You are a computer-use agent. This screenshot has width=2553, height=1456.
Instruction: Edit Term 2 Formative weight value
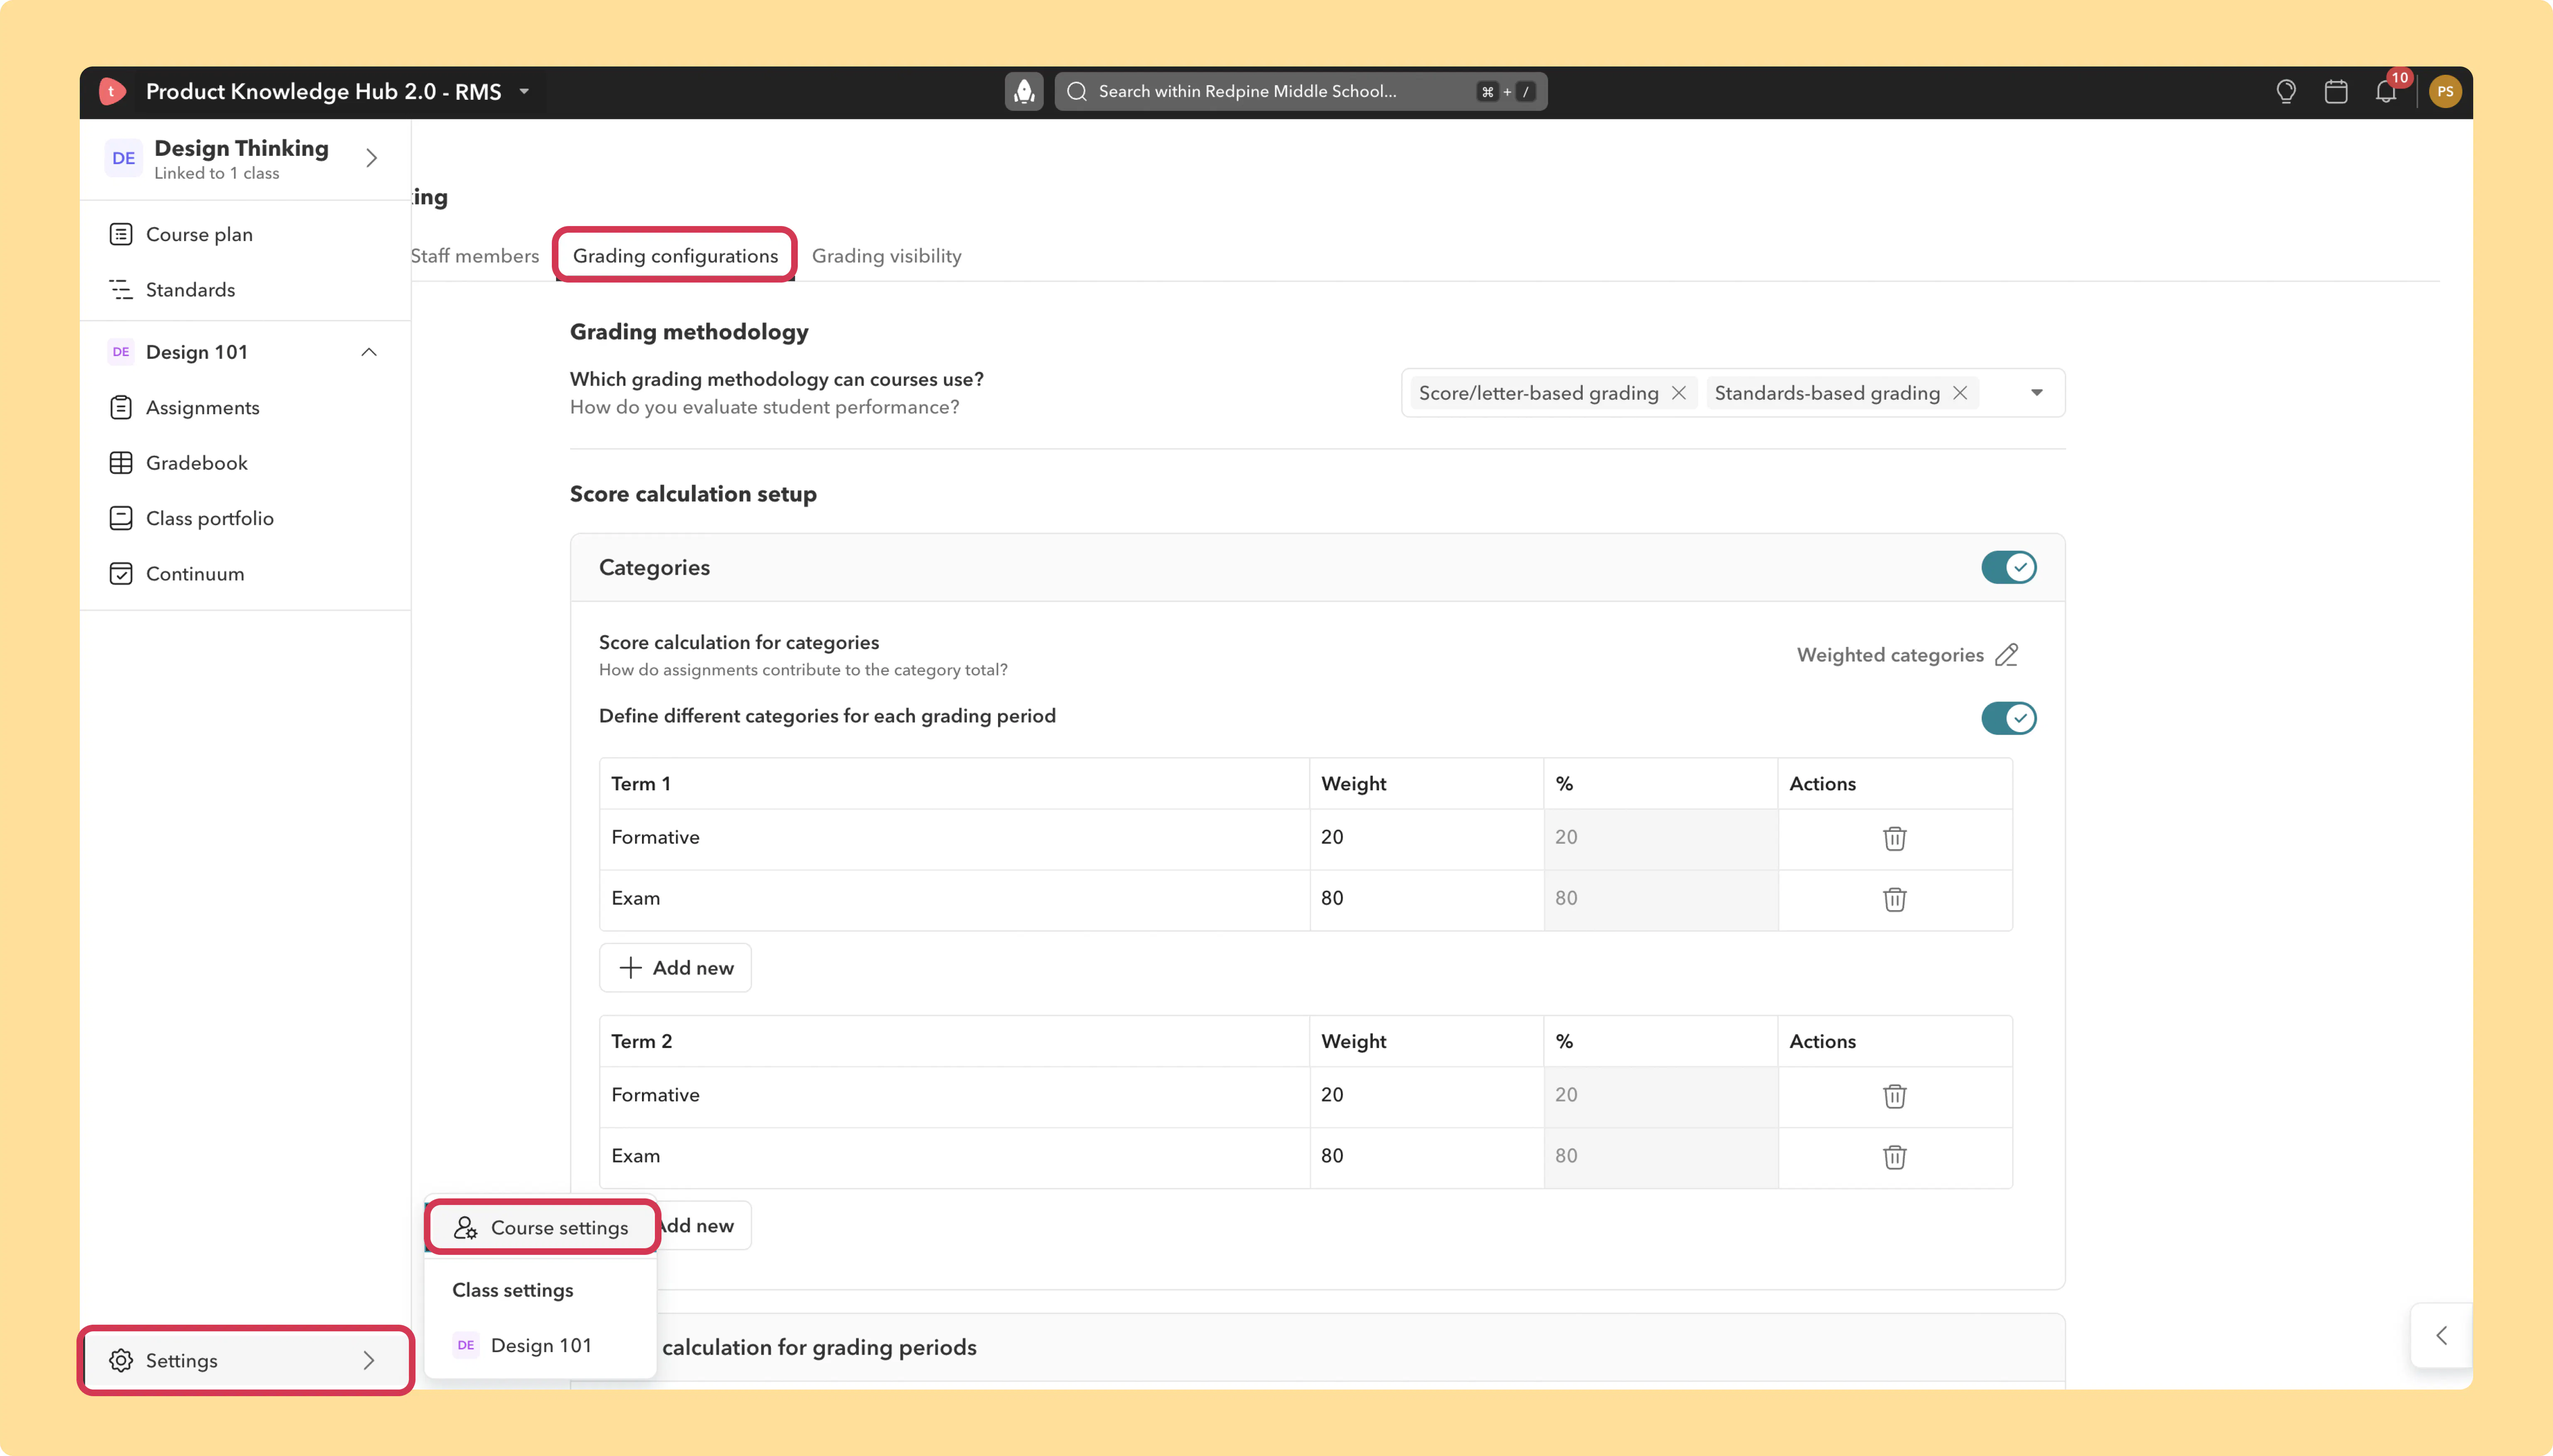(1426, 1096)
